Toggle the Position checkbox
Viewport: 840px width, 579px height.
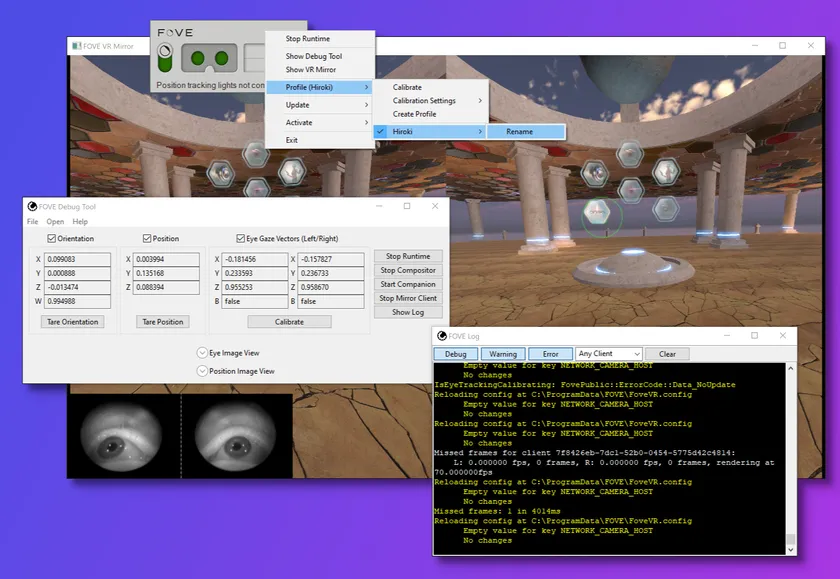click(147, 239)
